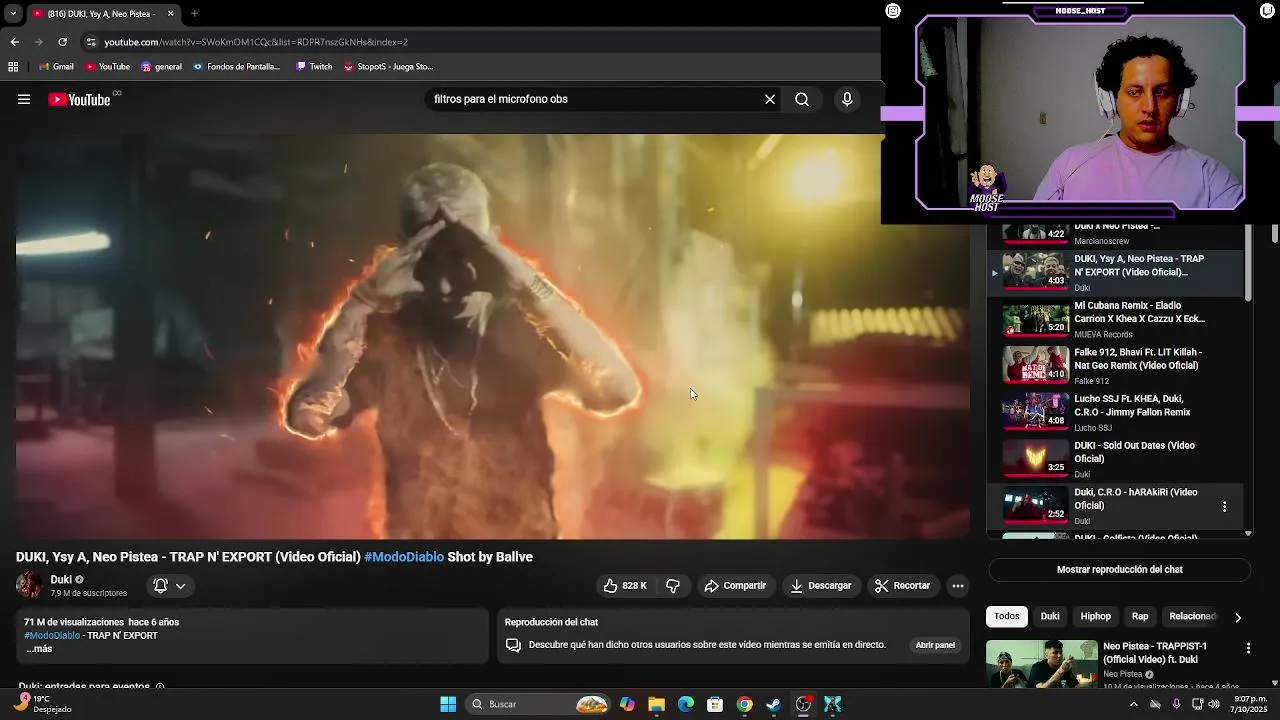The image size is (1280, 720).
Task: Open options for Neo Pistea TRAPPIST-1 video
Action: 1248,649
